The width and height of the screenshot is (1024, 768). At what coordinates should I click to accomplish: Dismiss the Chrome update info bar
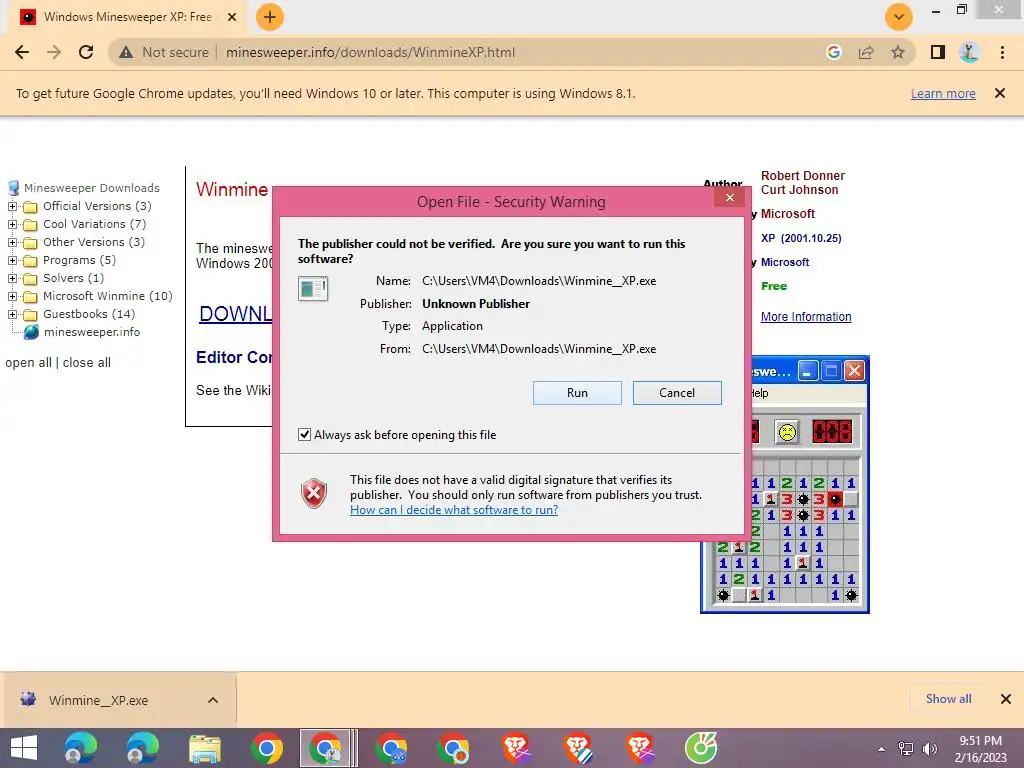(999, 93)
